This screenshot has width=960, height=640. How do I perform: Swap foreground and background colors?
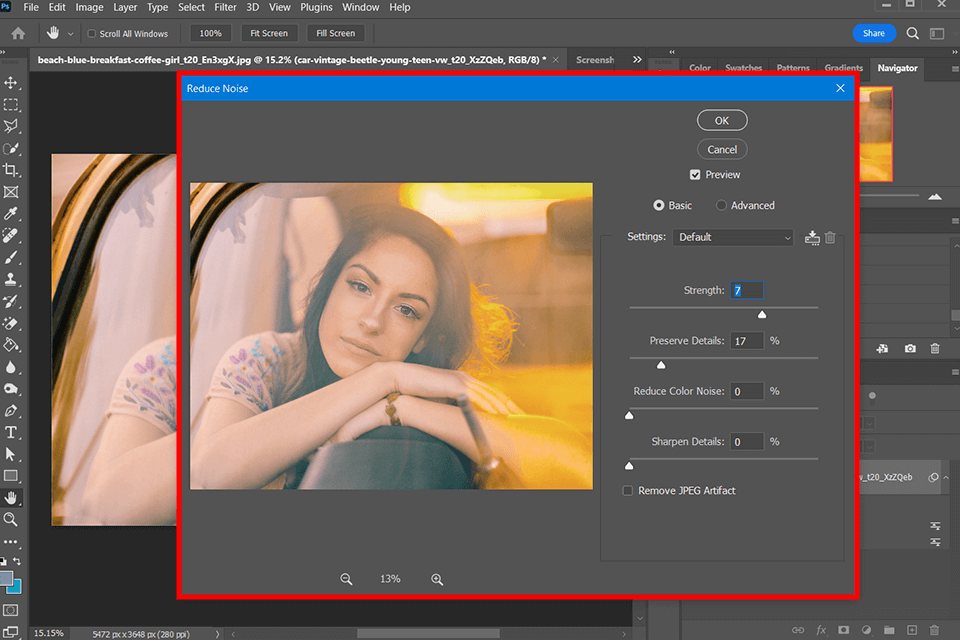17,561
